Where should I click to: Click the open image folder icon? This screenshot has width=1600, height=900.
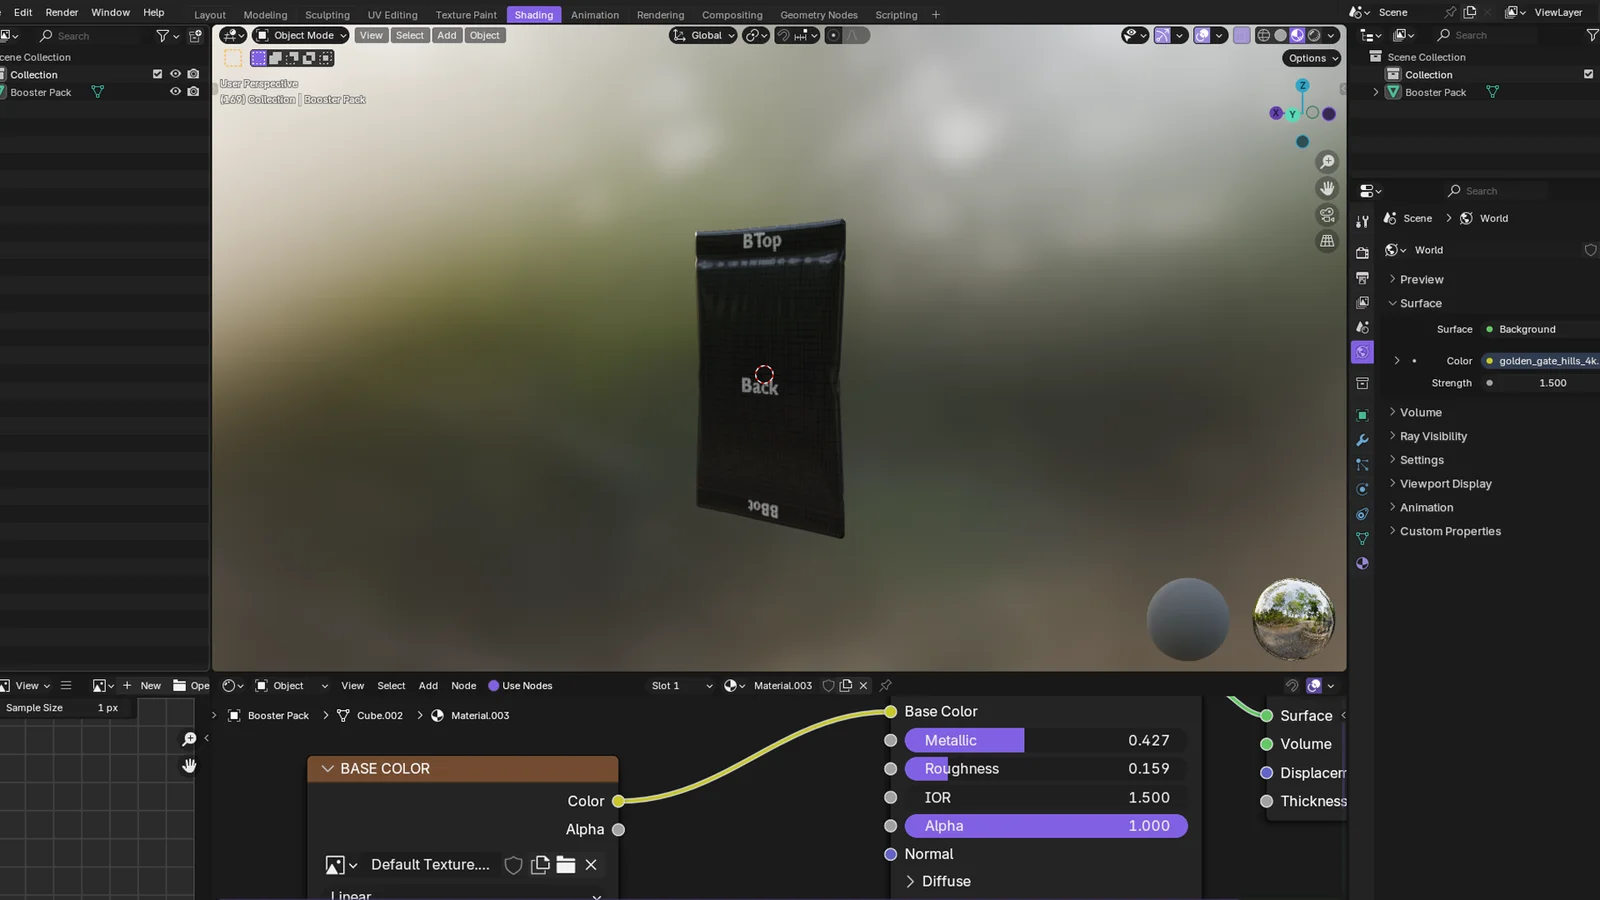566,865
